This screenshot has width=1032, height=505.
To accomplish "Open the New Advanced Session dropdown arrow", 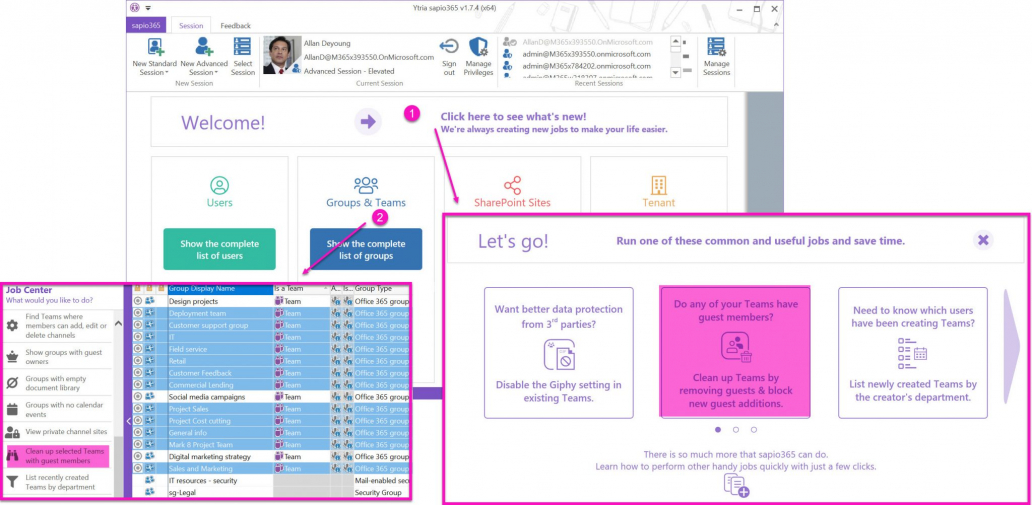I will (216, 73).
